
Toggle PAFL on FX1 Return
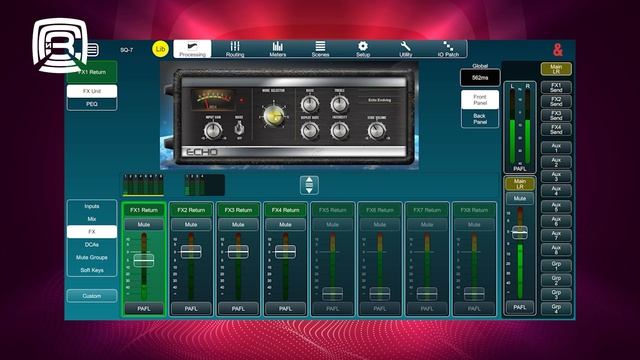tap(144, 309)
